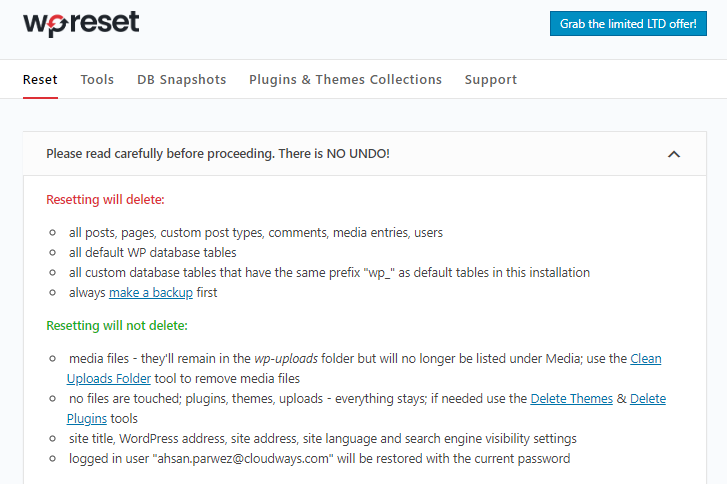Click the logged in user email text
This screenshot has width=727, height=484.
tap(243, 459)
